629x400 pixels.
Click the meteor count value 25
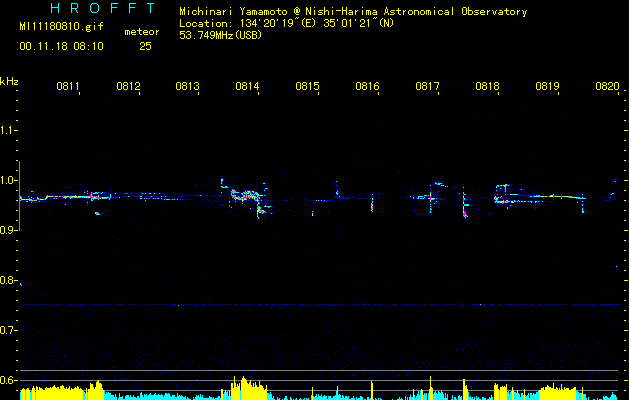tap(145, 46)
